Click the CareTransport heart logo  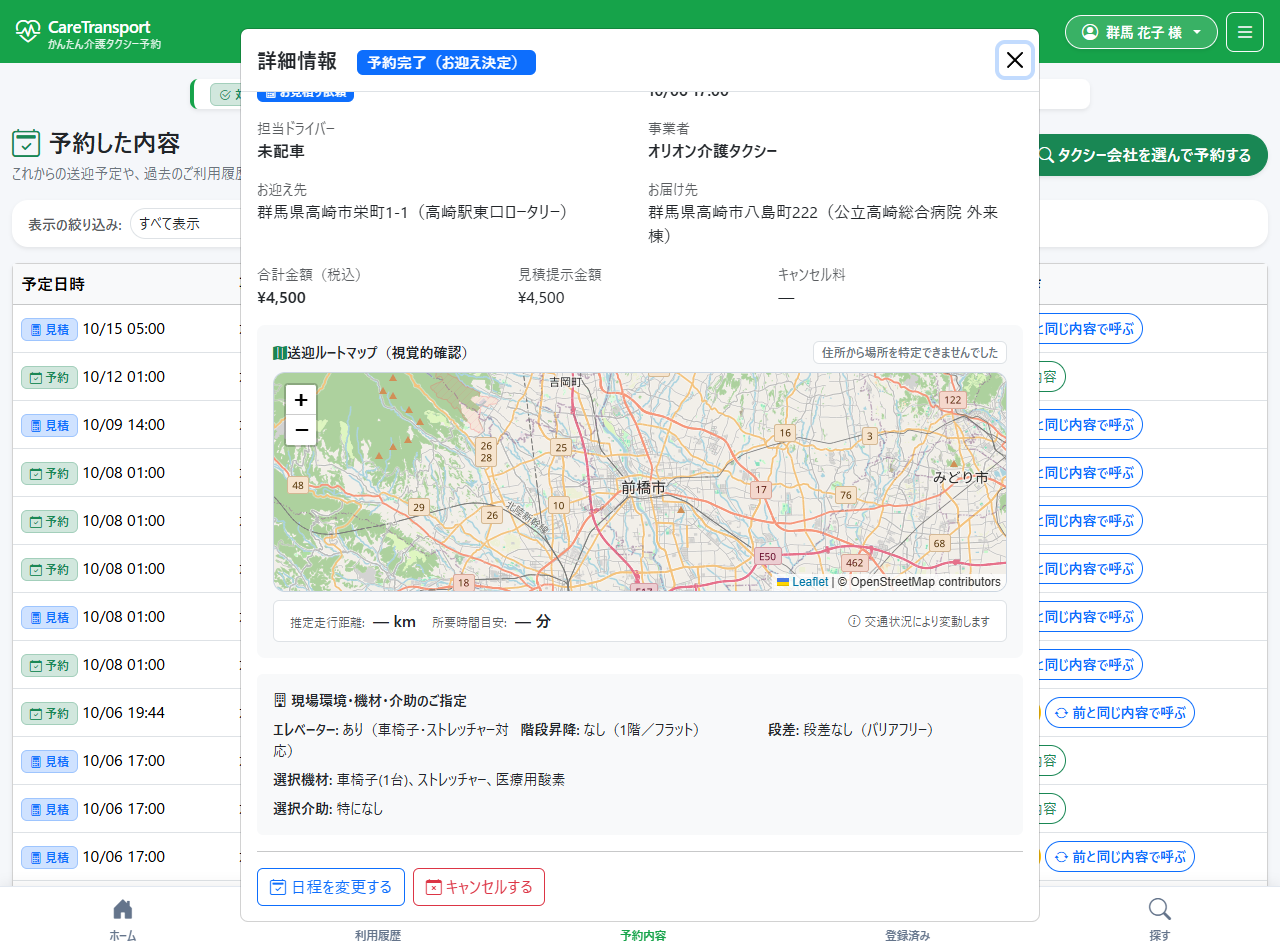[x=28, y=31]
